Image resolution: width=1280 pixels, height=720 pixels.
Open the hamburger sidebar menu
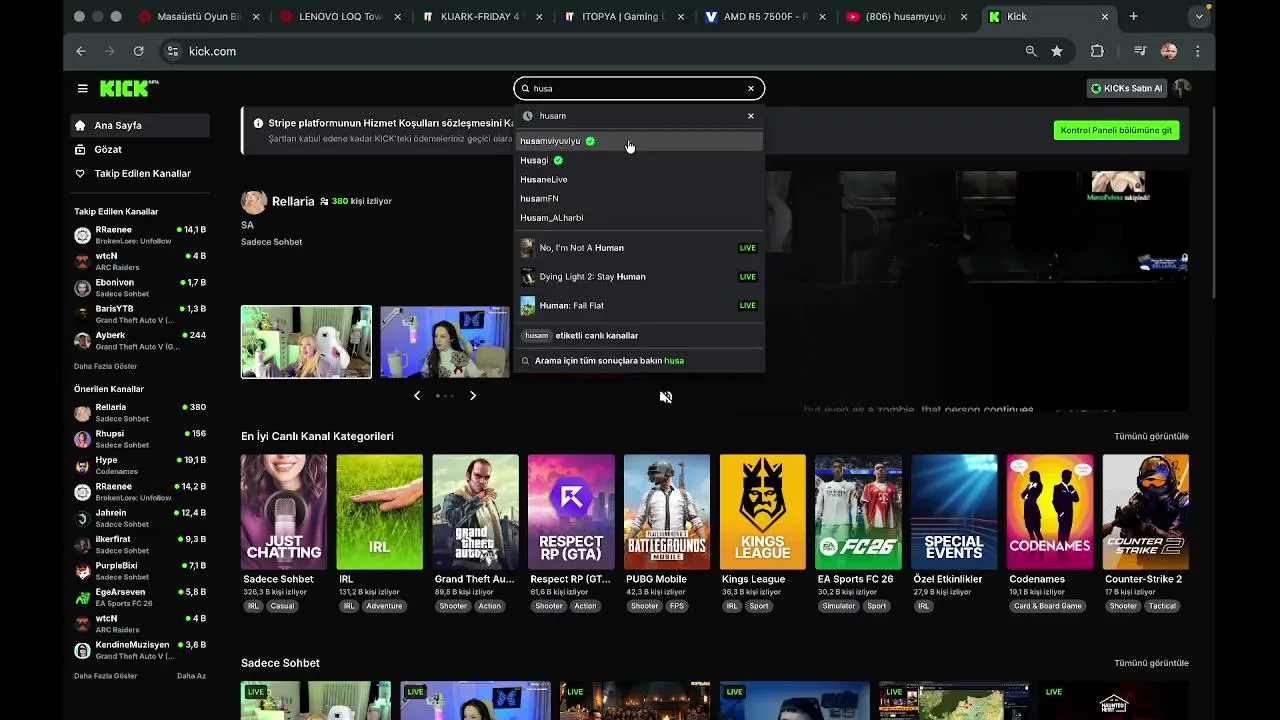tap(82, 88)
